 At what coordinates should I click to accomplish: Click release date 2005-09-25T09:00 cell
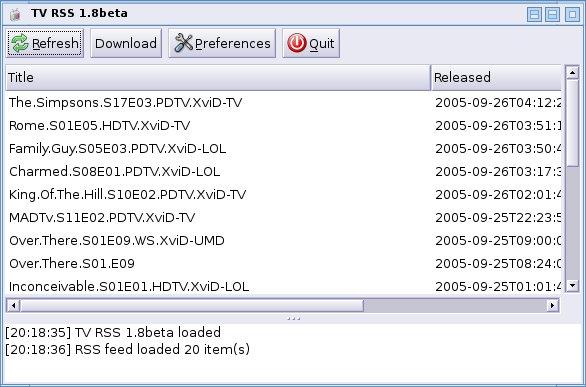pyautogui.click(x=498, y=241)
